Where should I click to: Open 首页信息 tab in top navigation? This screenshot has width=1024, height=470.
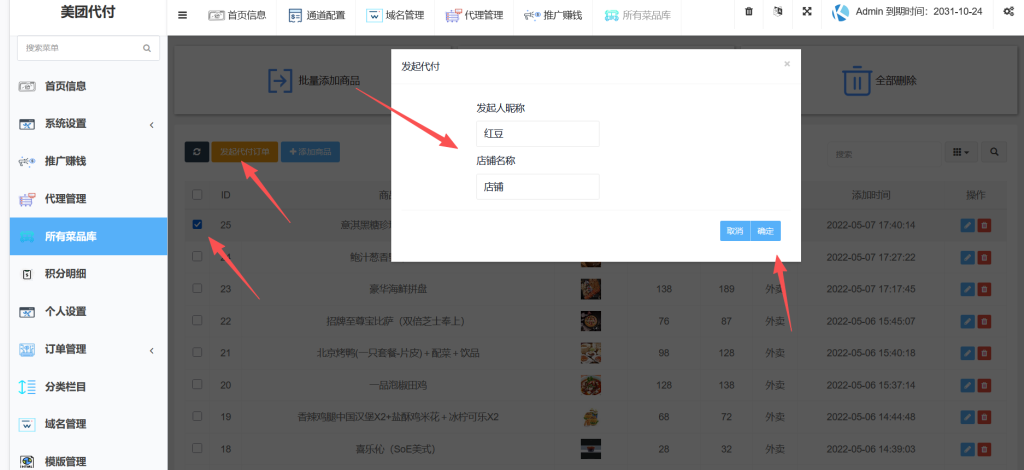pyautogui.click(x=237, y=16)
